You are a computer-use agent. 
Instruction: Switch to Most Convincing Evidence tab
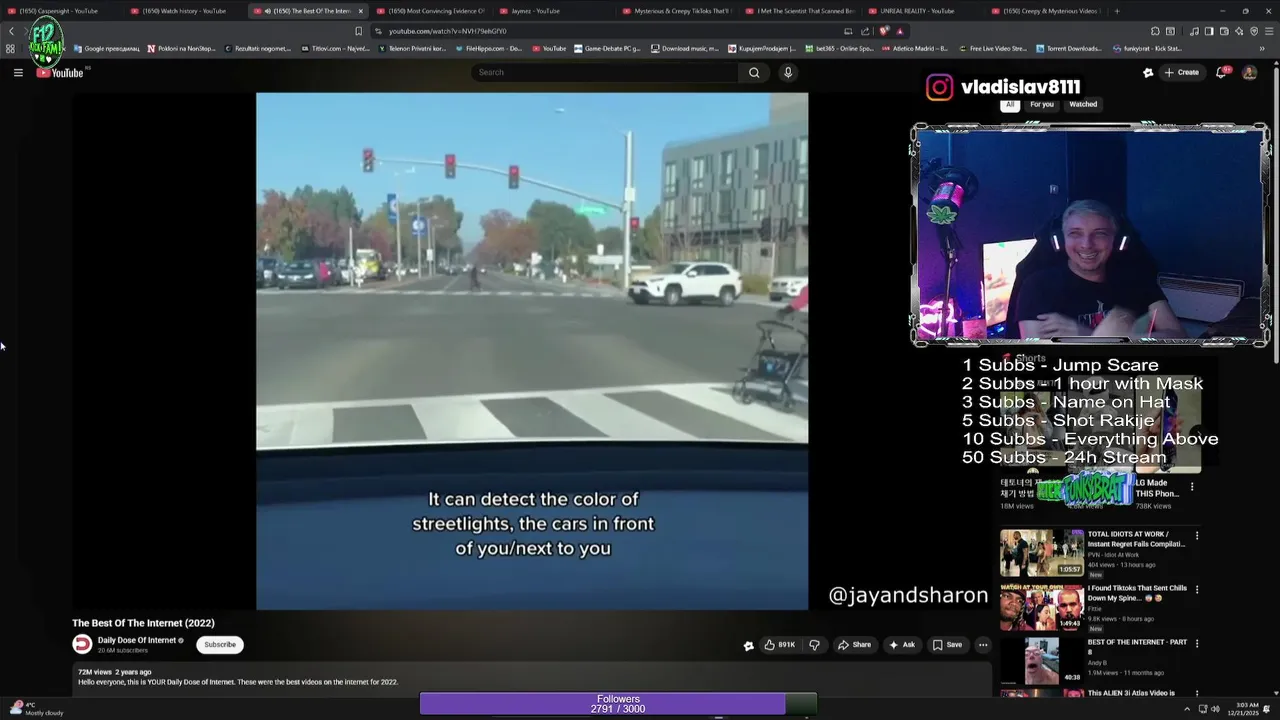(430, 11)
